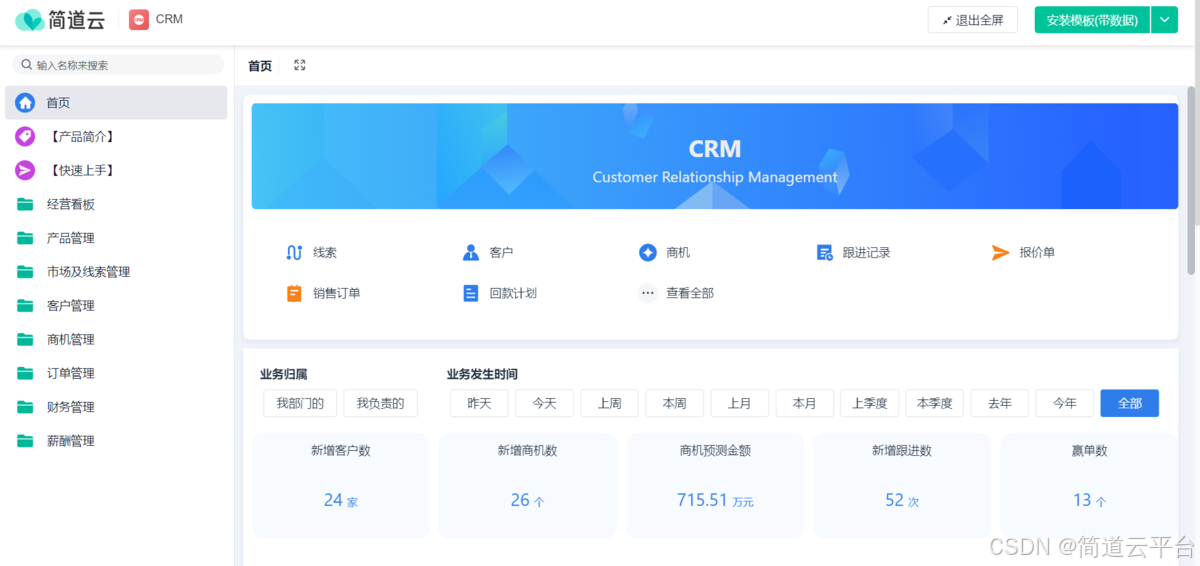
Task: Click the 销售订单 clipboard icon
Action: point(294,293)
